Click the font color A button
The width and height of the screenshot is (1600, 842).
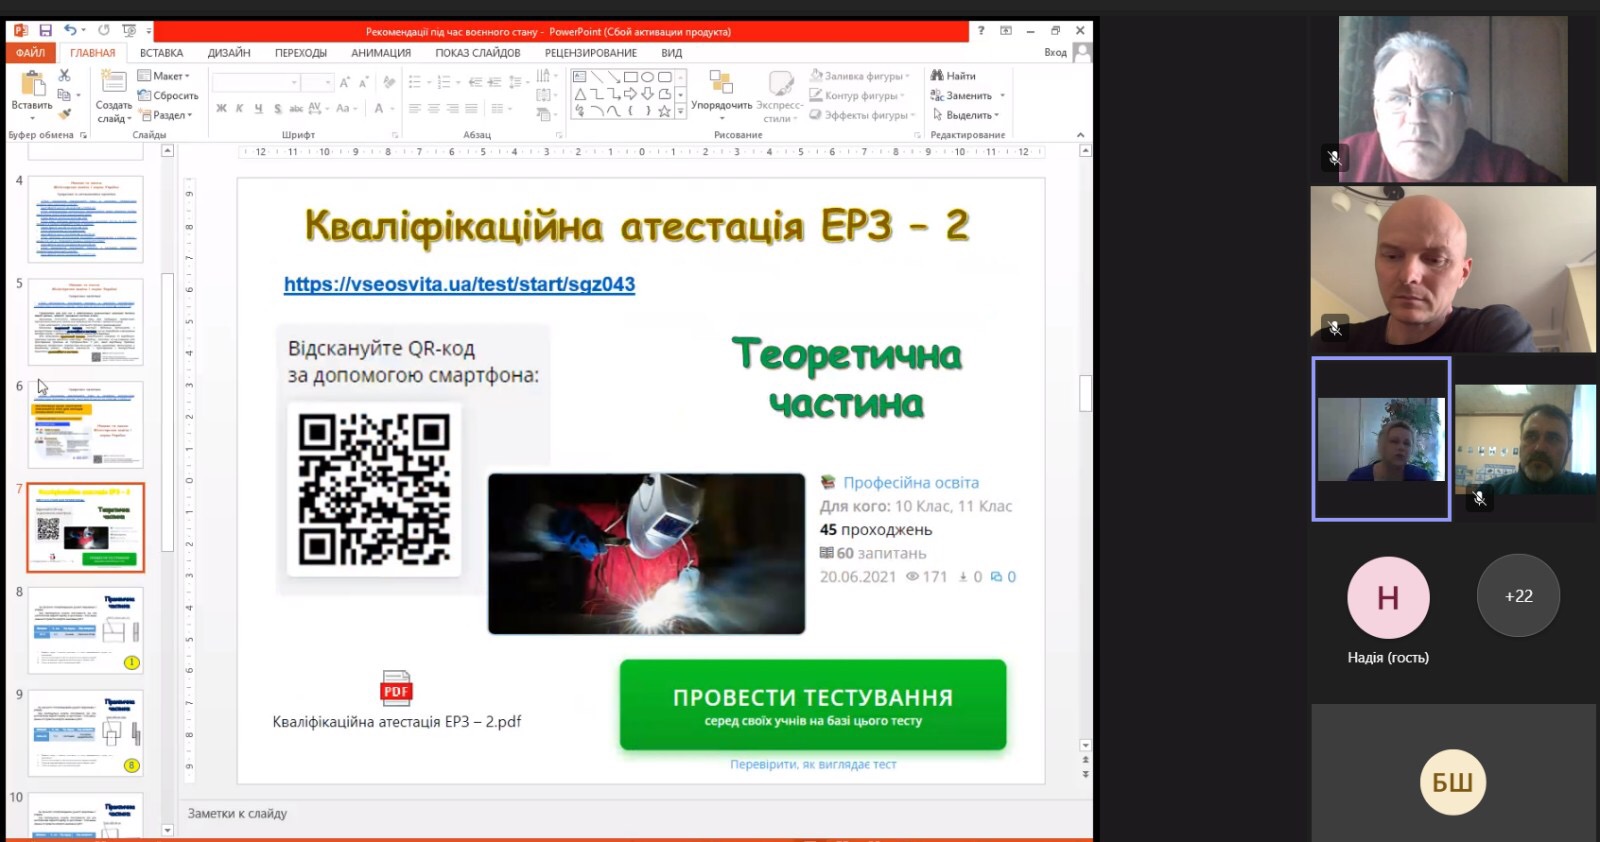(x=379, y=109)
